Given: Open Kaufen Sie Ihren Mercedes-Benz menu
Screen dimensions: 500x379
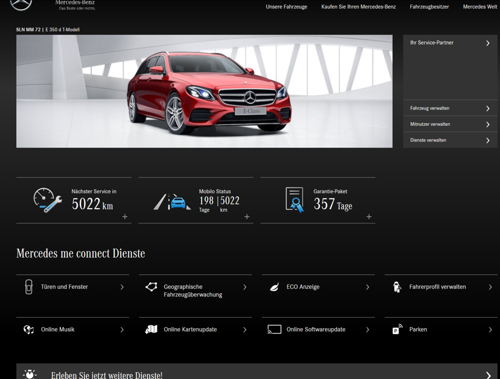Looking at the screenshot, I should (x=358, y=7).
